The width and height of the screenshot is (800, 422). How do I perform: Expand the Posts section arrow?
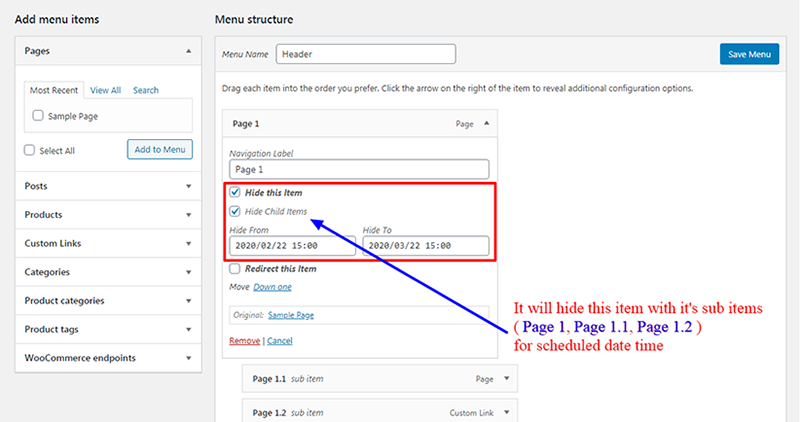click(x=188, y=186)
